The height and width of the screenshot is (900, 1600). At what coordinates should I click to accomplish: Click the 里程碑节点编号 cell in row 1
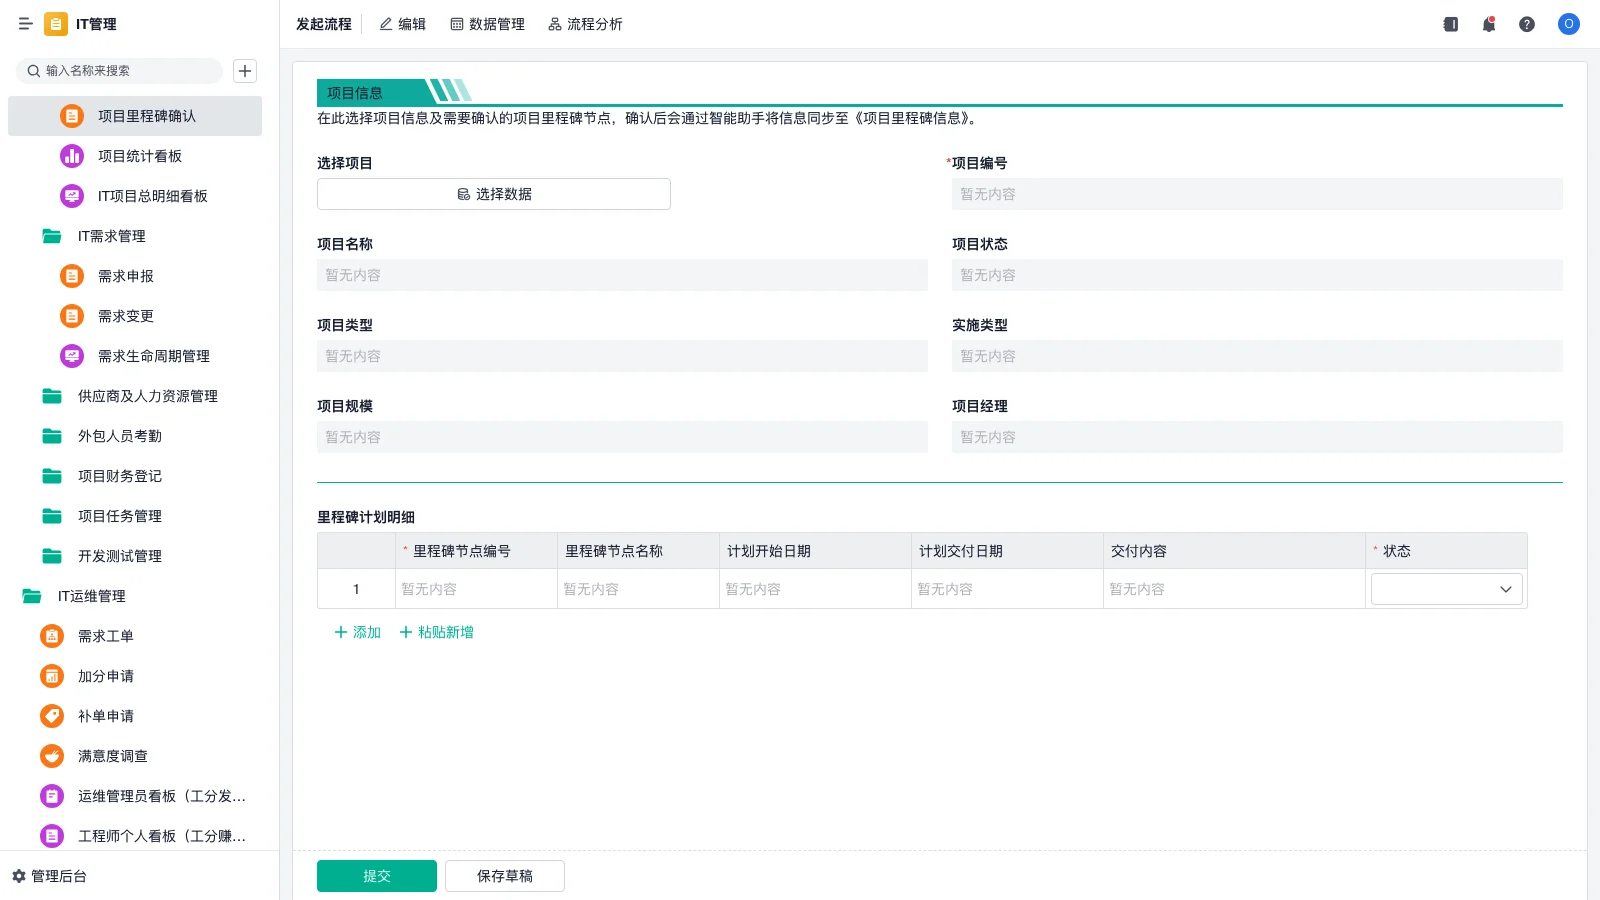[x=476, y=589]
